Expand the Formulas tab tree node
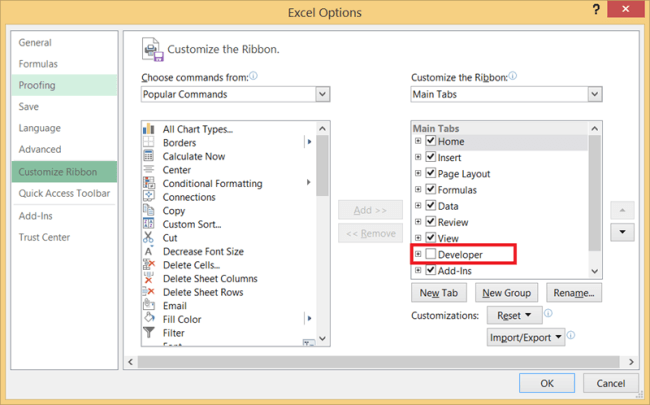Image resolution: width=650 pixels, height=405 pixels. click(418, 190)
